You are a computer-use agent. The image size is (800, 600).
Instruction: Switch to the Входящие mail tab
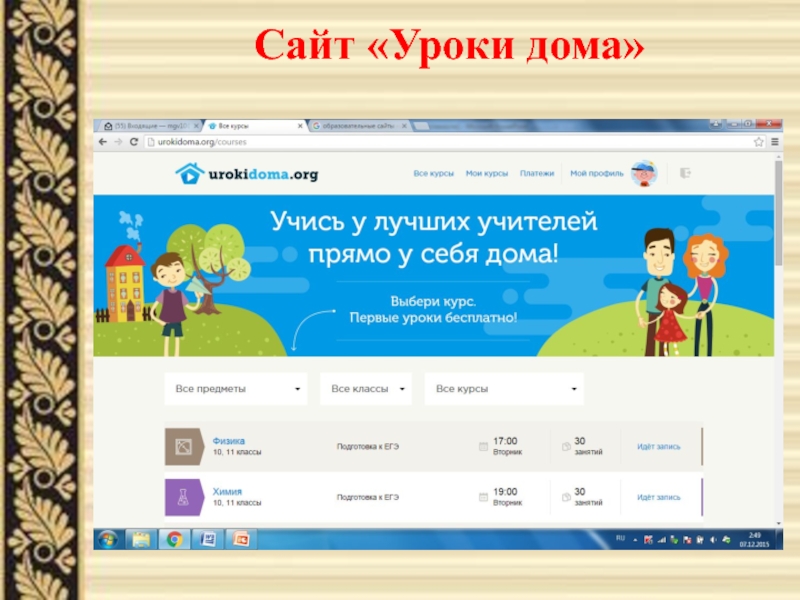point(150,126)
